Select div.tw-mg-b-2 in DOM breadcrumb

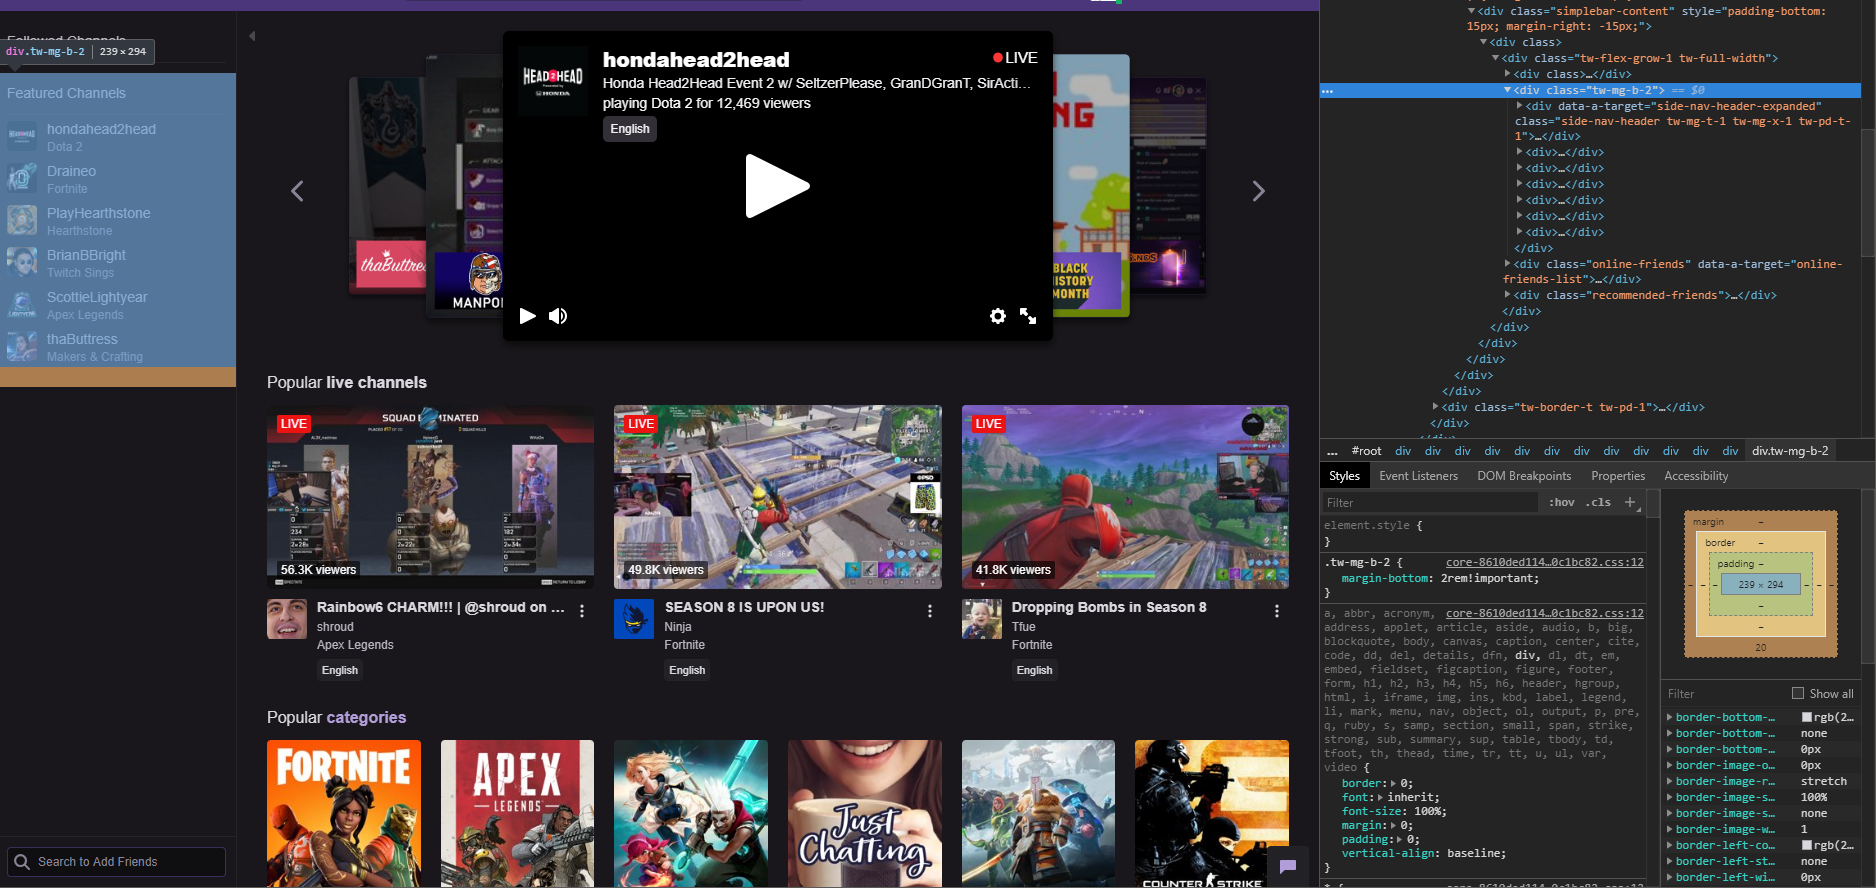tap(1790, 451)
